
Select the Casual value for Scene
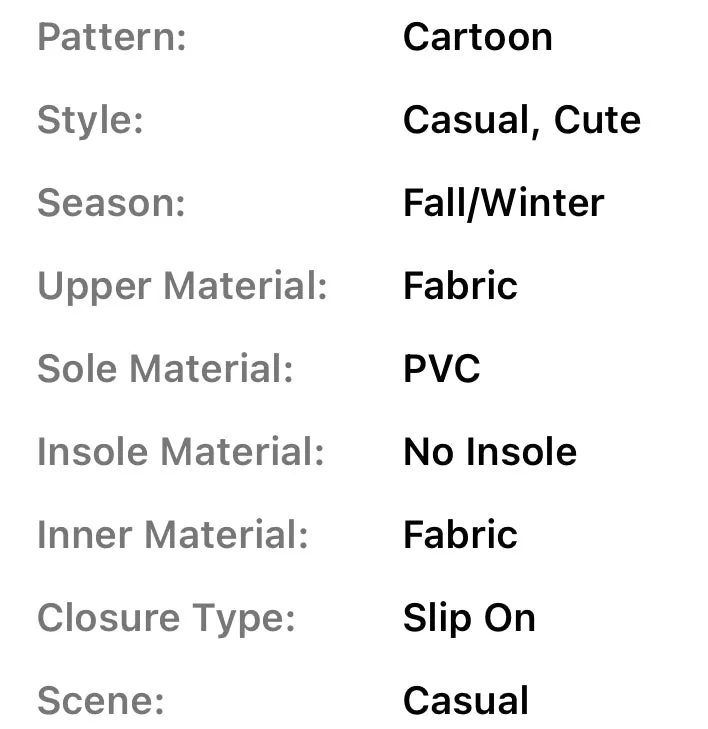pyautogui.click(x=465, y=701)
